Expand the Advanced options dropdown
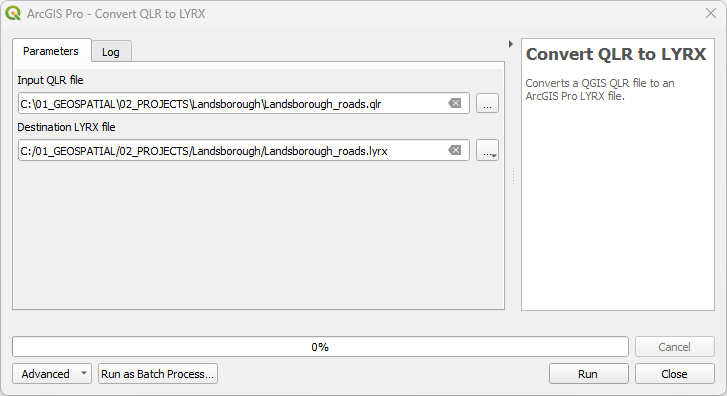The height and width of the screenshot is (396, 727). click(x=52, y=374)
